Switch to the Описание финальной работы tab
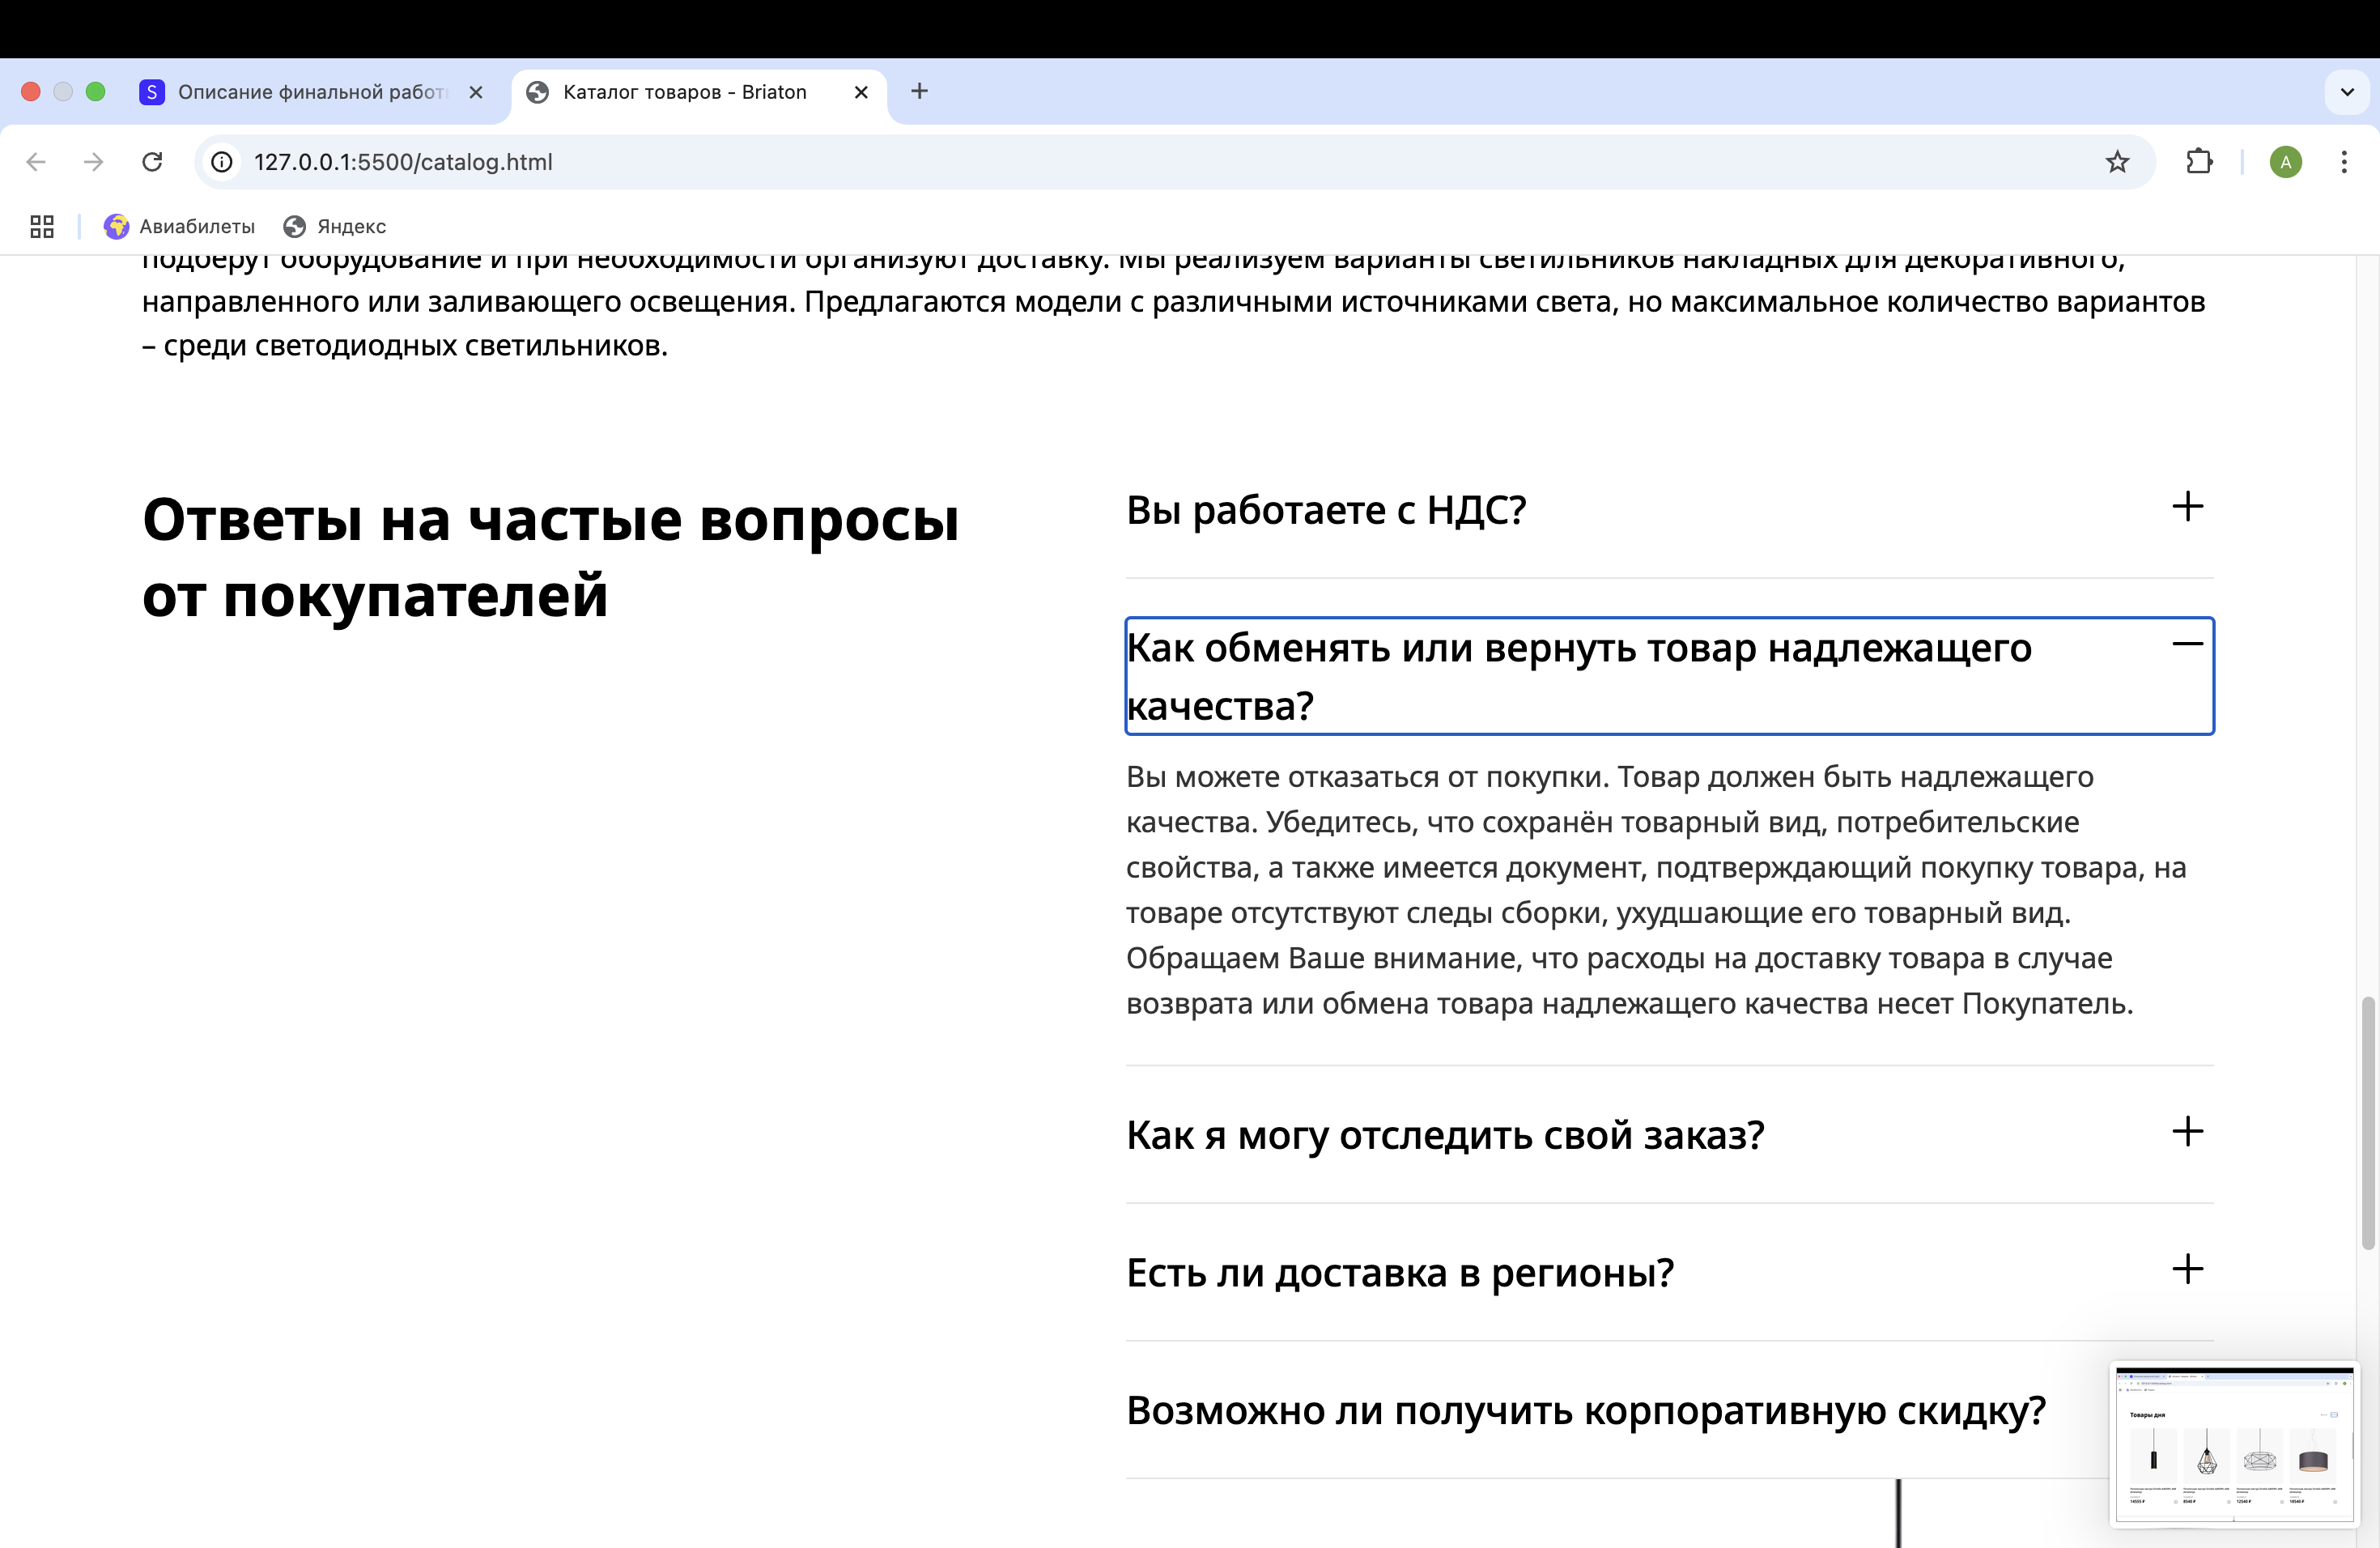The image size is (2380, 1548). pyautogui.click(x=310, y=92)
